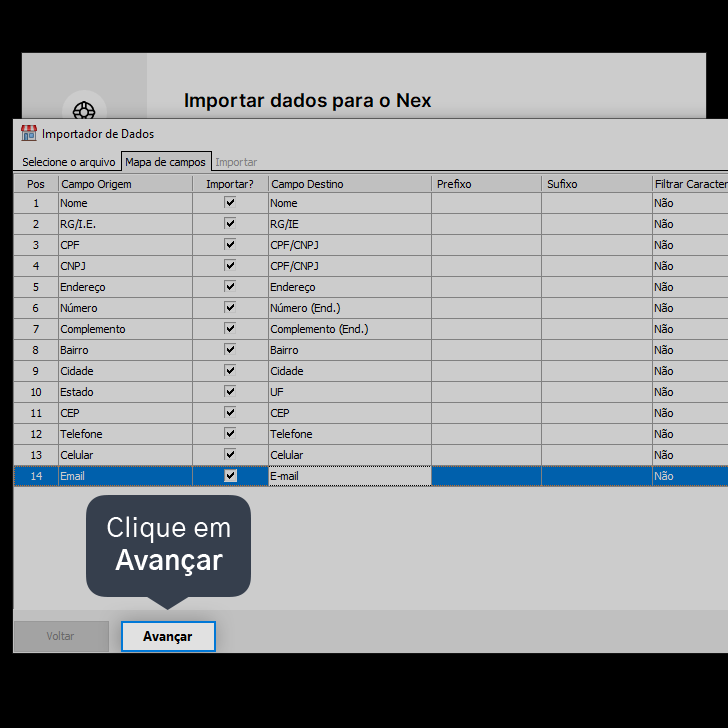Open the CPF/CNPJ destination for the CNPJ row
This screenshot has width=728, height=728.
[350, 266]
